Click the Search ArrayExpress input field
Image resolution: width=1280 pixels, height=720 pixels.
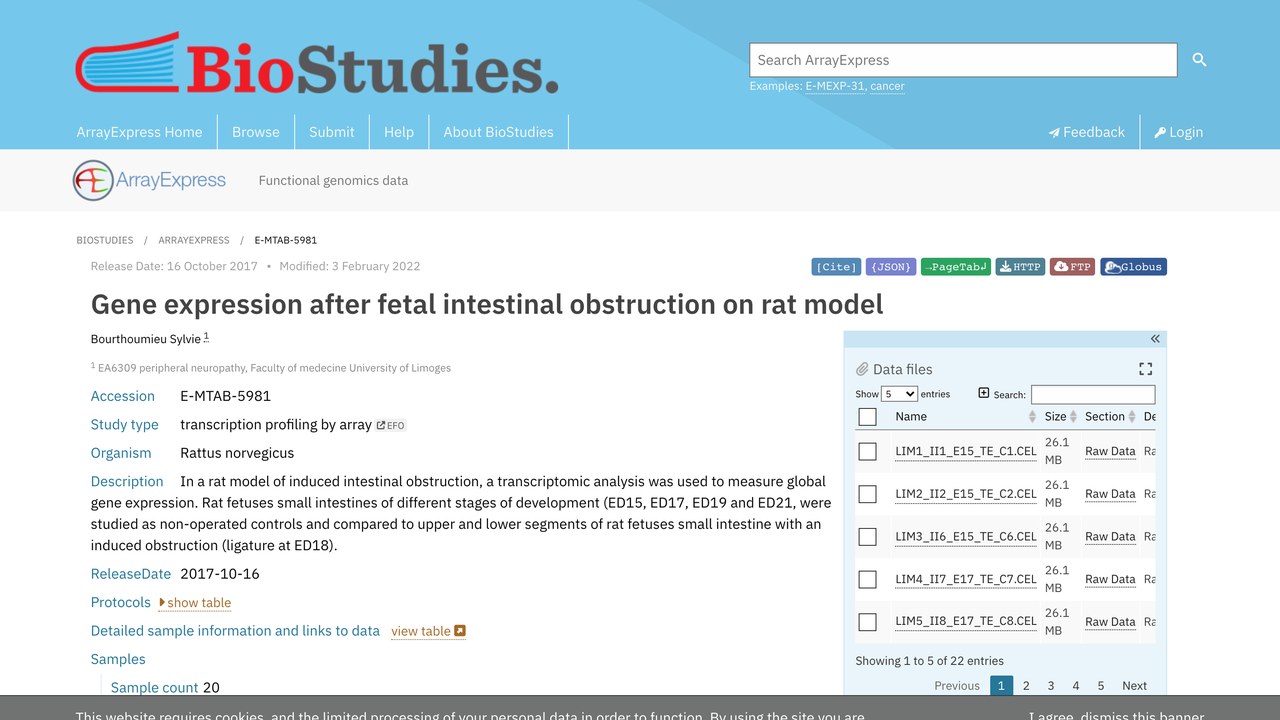pyautogui.click(x=963, y=60)
